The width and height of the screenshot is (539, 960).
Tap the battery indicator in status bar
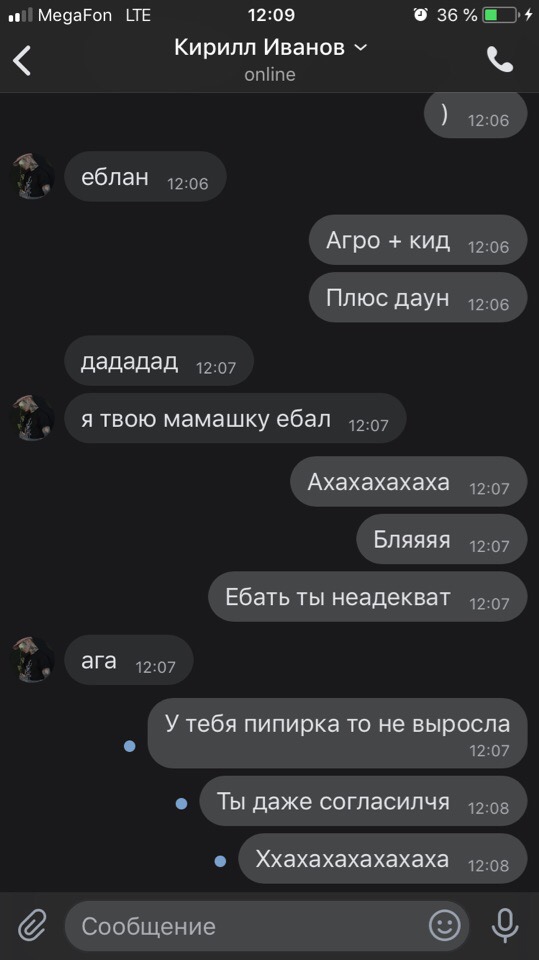(x=500, y=15)
